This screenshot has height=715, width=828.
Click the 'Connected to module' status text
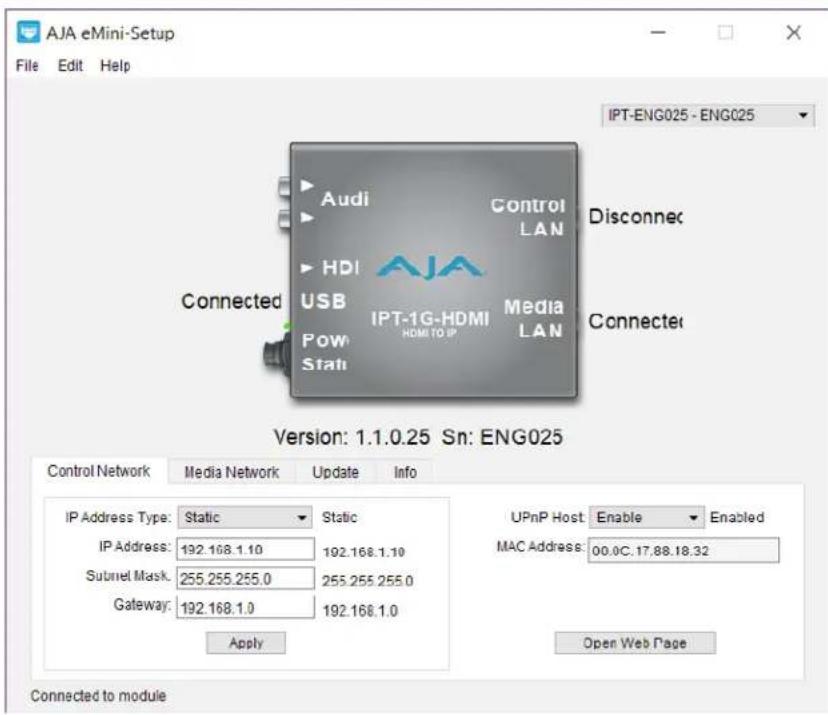(98, 696)
